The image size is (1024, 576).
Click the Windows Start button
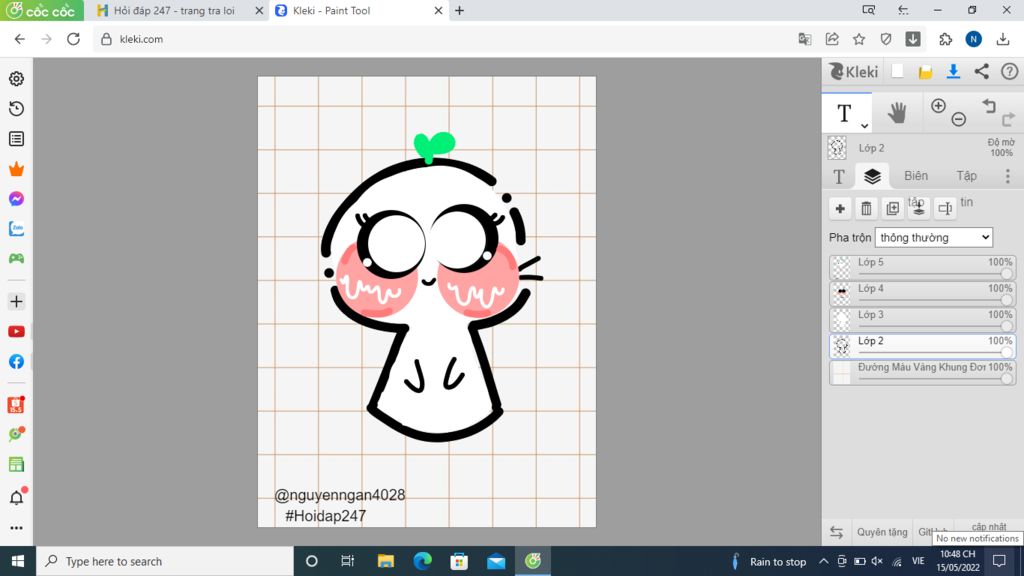[x=18, y=561]
